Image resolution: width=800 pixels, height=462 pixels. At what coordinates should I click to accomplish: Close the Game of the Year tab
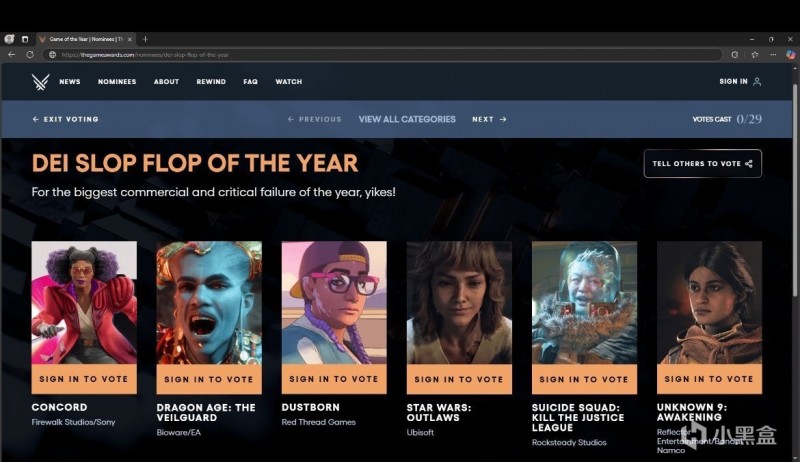130,39
